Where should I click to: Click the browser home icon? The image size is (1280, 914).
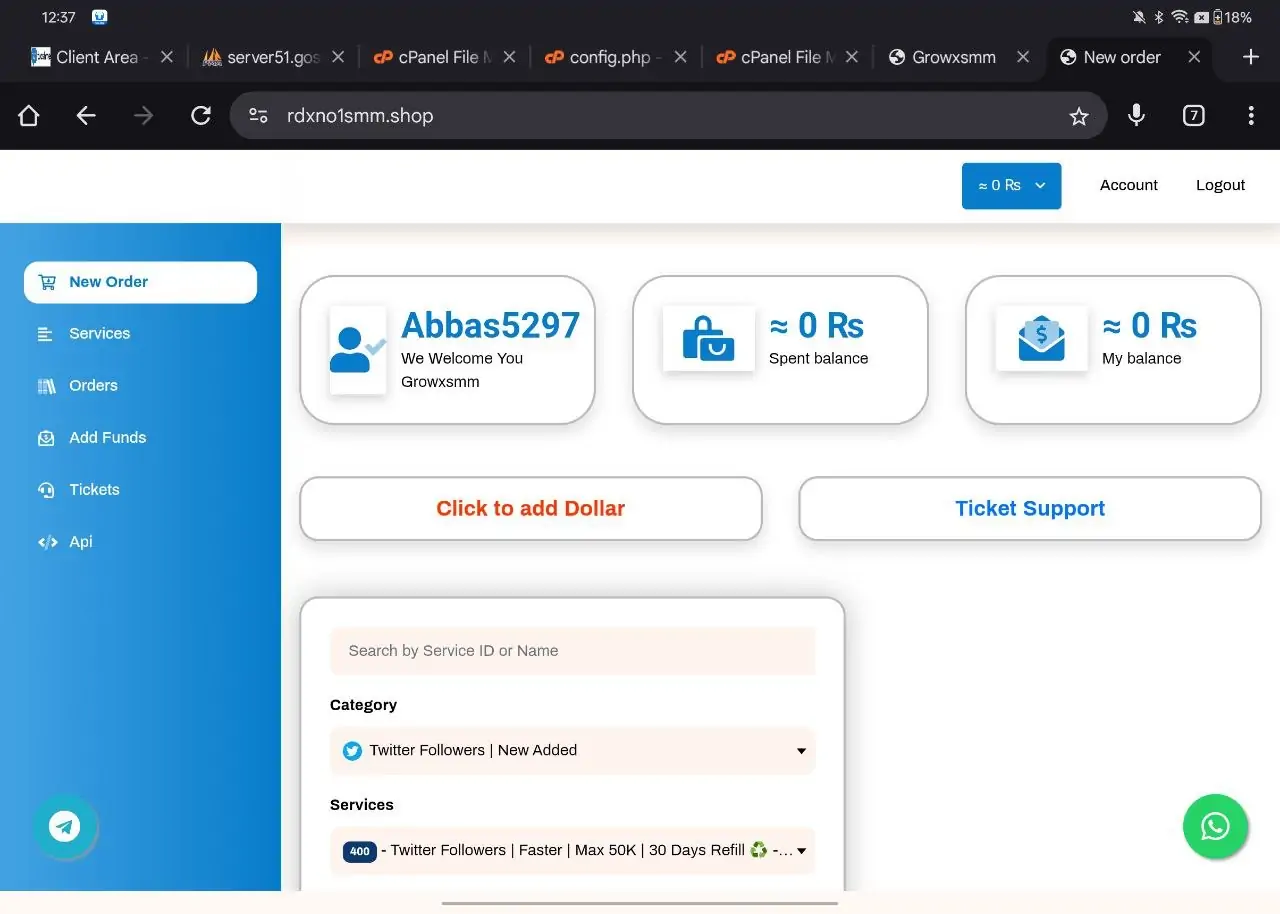click(29, 116)
